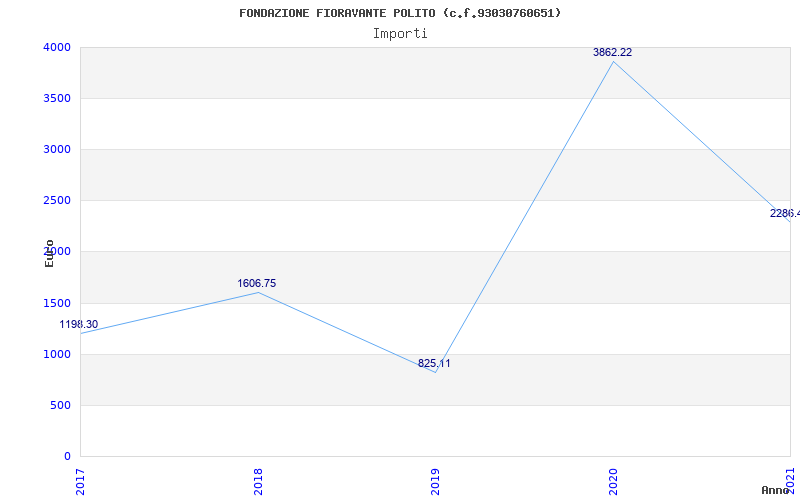Click the 3500 y-axis tick label
800x500 pixels.
[57, 98]
